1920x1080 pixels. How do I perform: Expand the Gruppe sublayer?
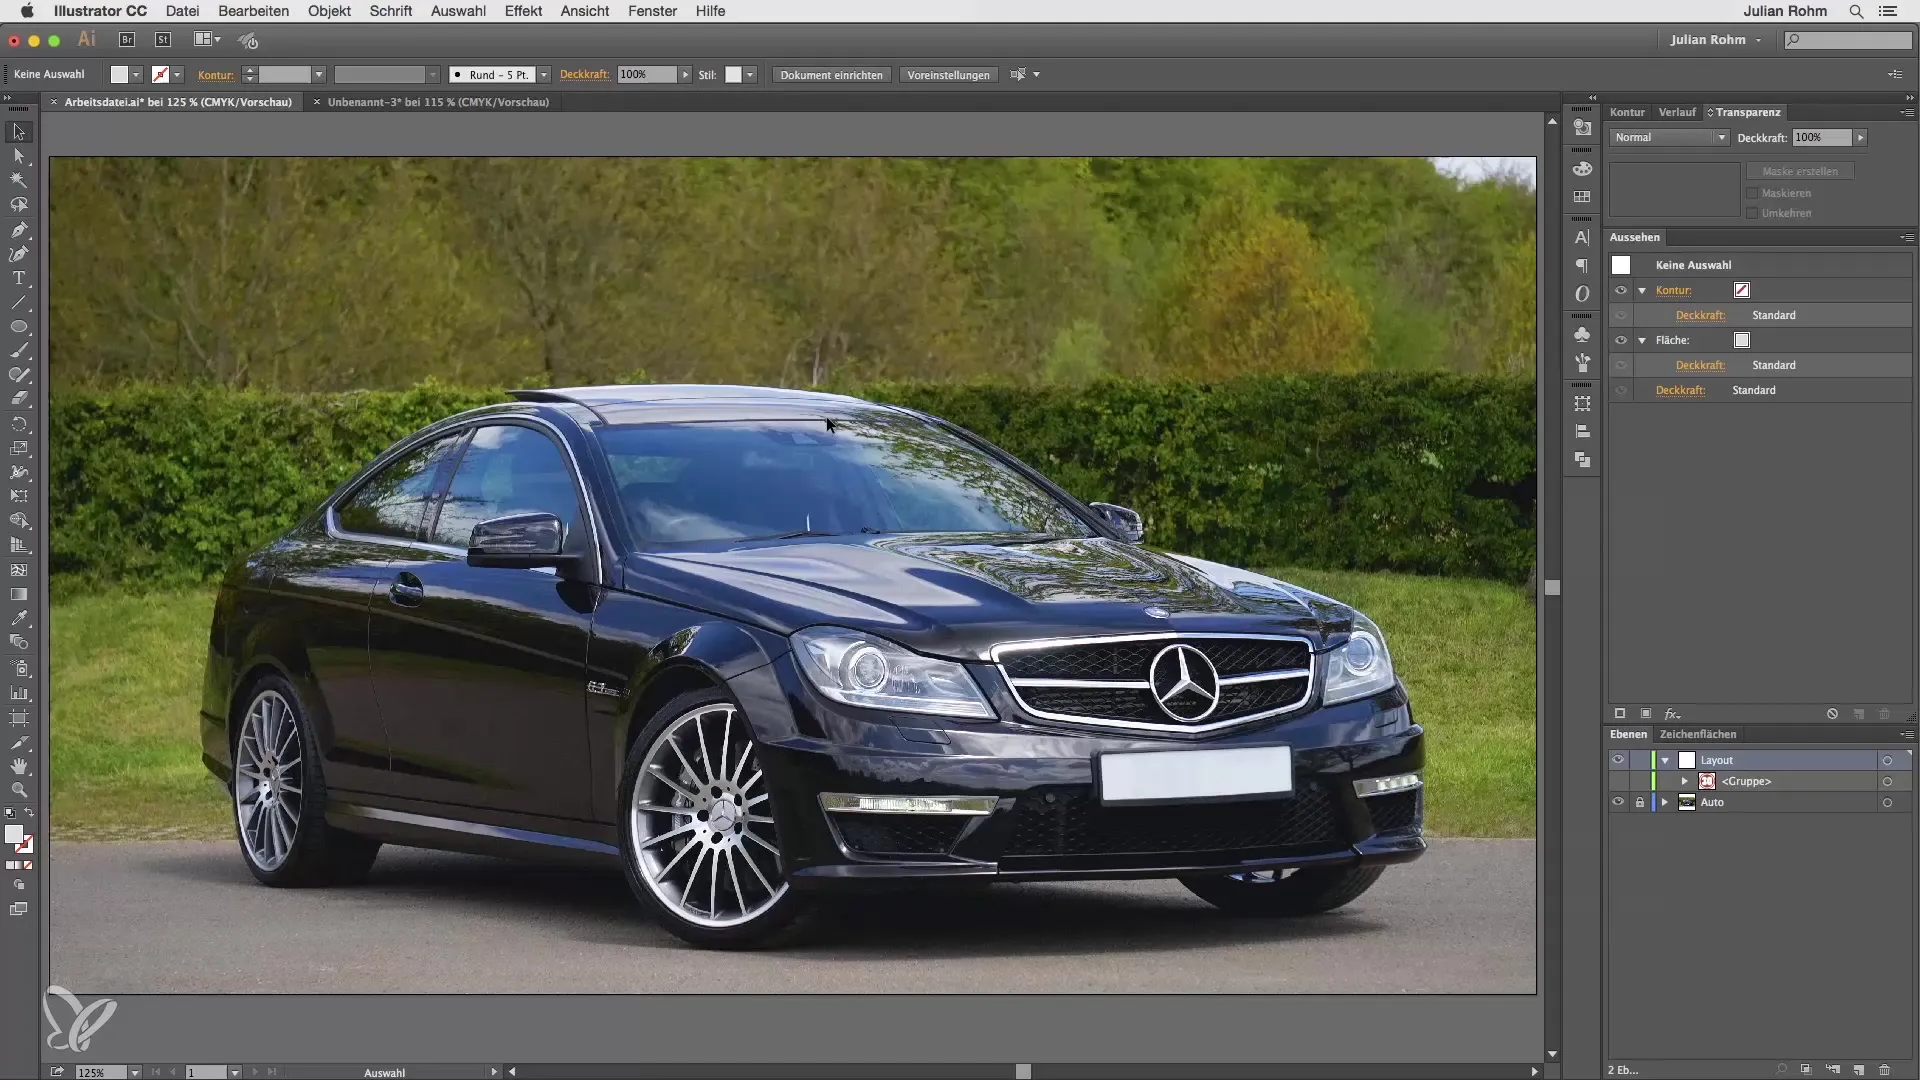tap(1685, 781)
